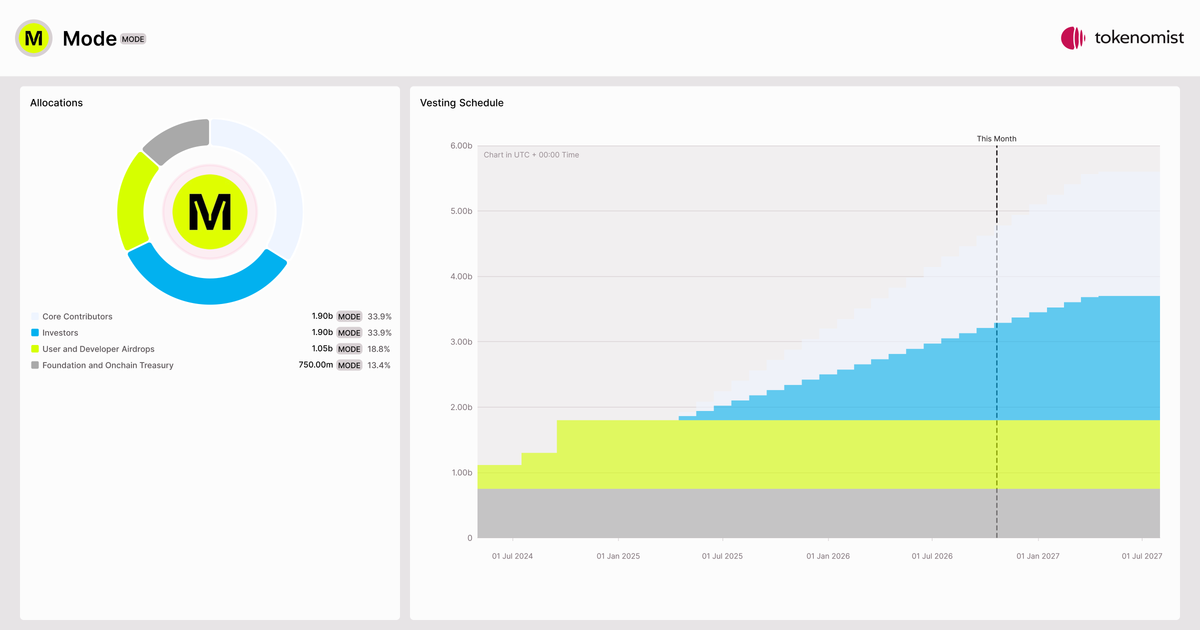
Task: Click the 1.05b airdrops amount
Action: 321,349
